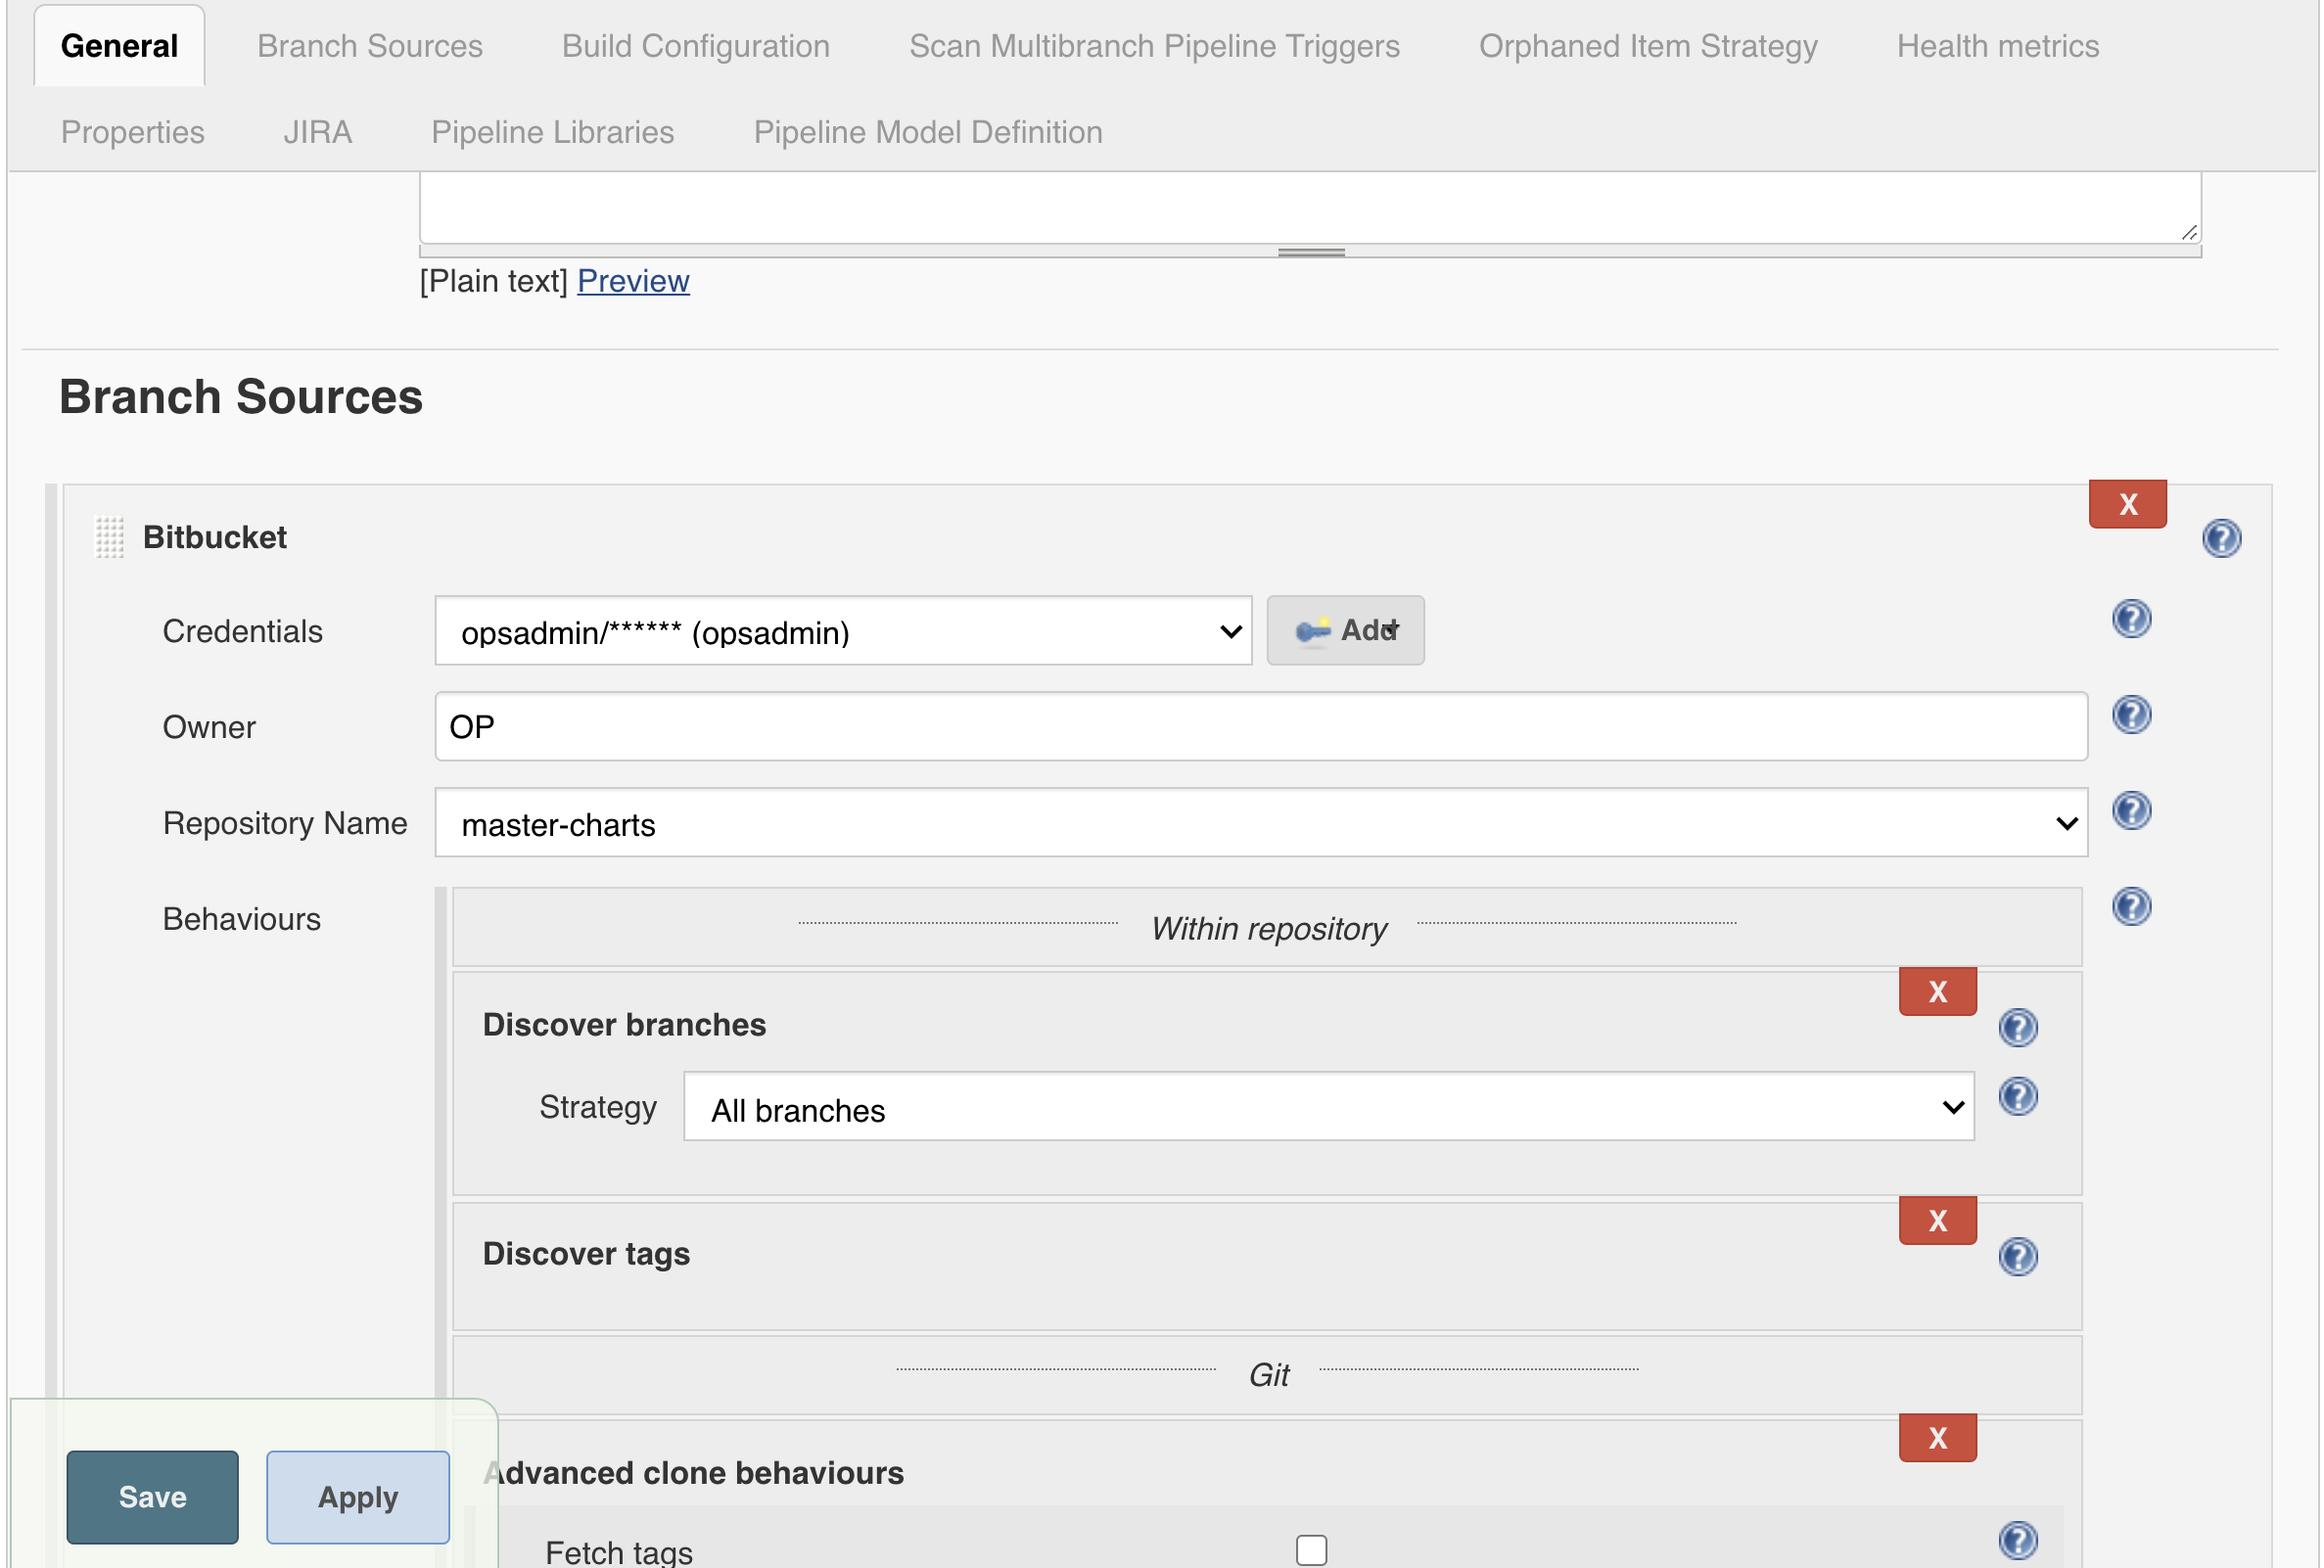This screenshot has width=2324, height=1568.
Task: Grab the Bitbucket source drag handle
Action: tap(109, 537)
